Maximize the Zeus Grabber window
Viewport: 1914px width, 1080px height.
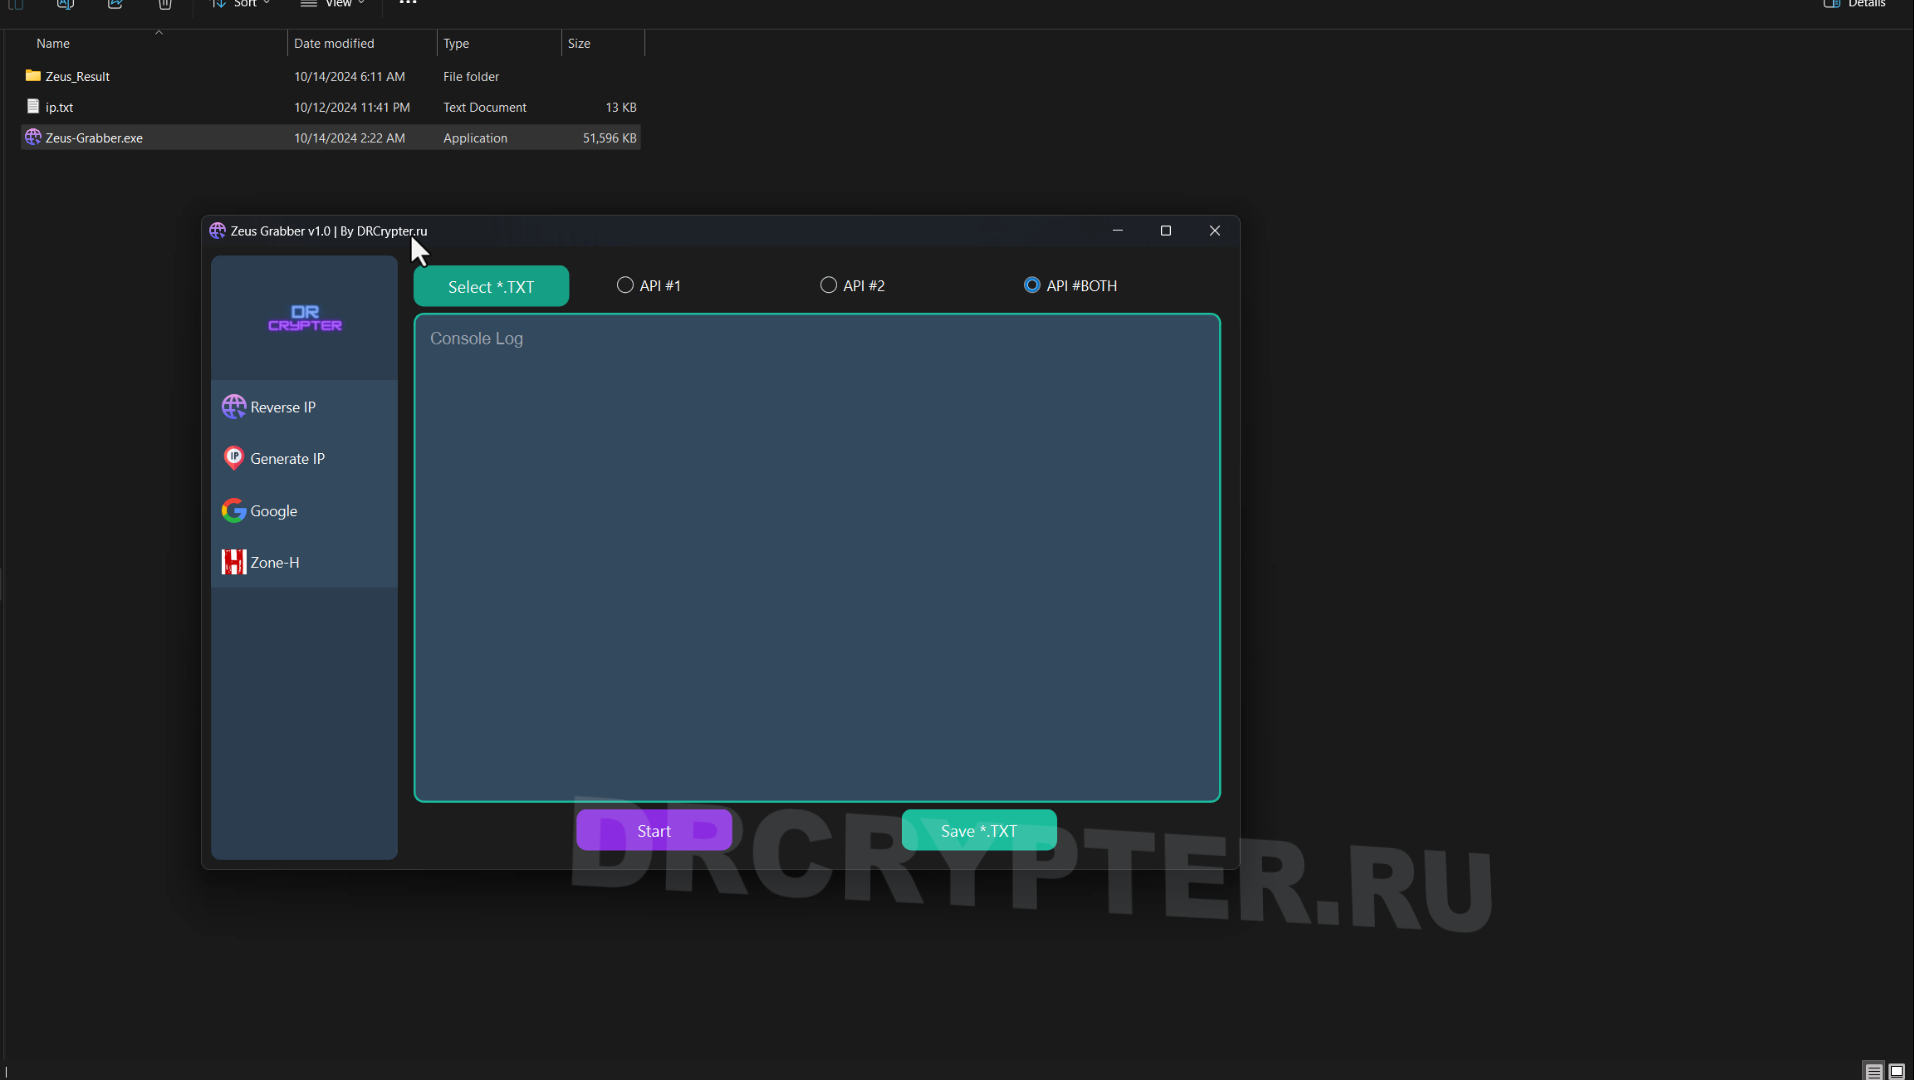pyautogui.click(x=1166, y=231)
